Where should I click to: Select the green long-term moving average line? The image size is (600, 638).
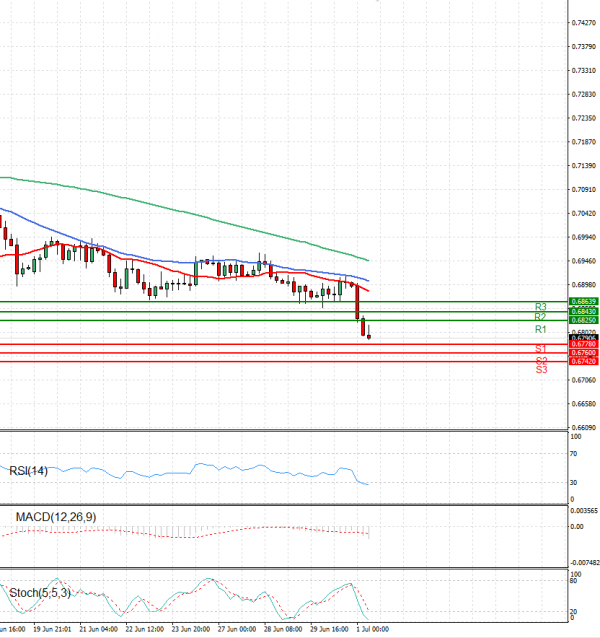183,212
